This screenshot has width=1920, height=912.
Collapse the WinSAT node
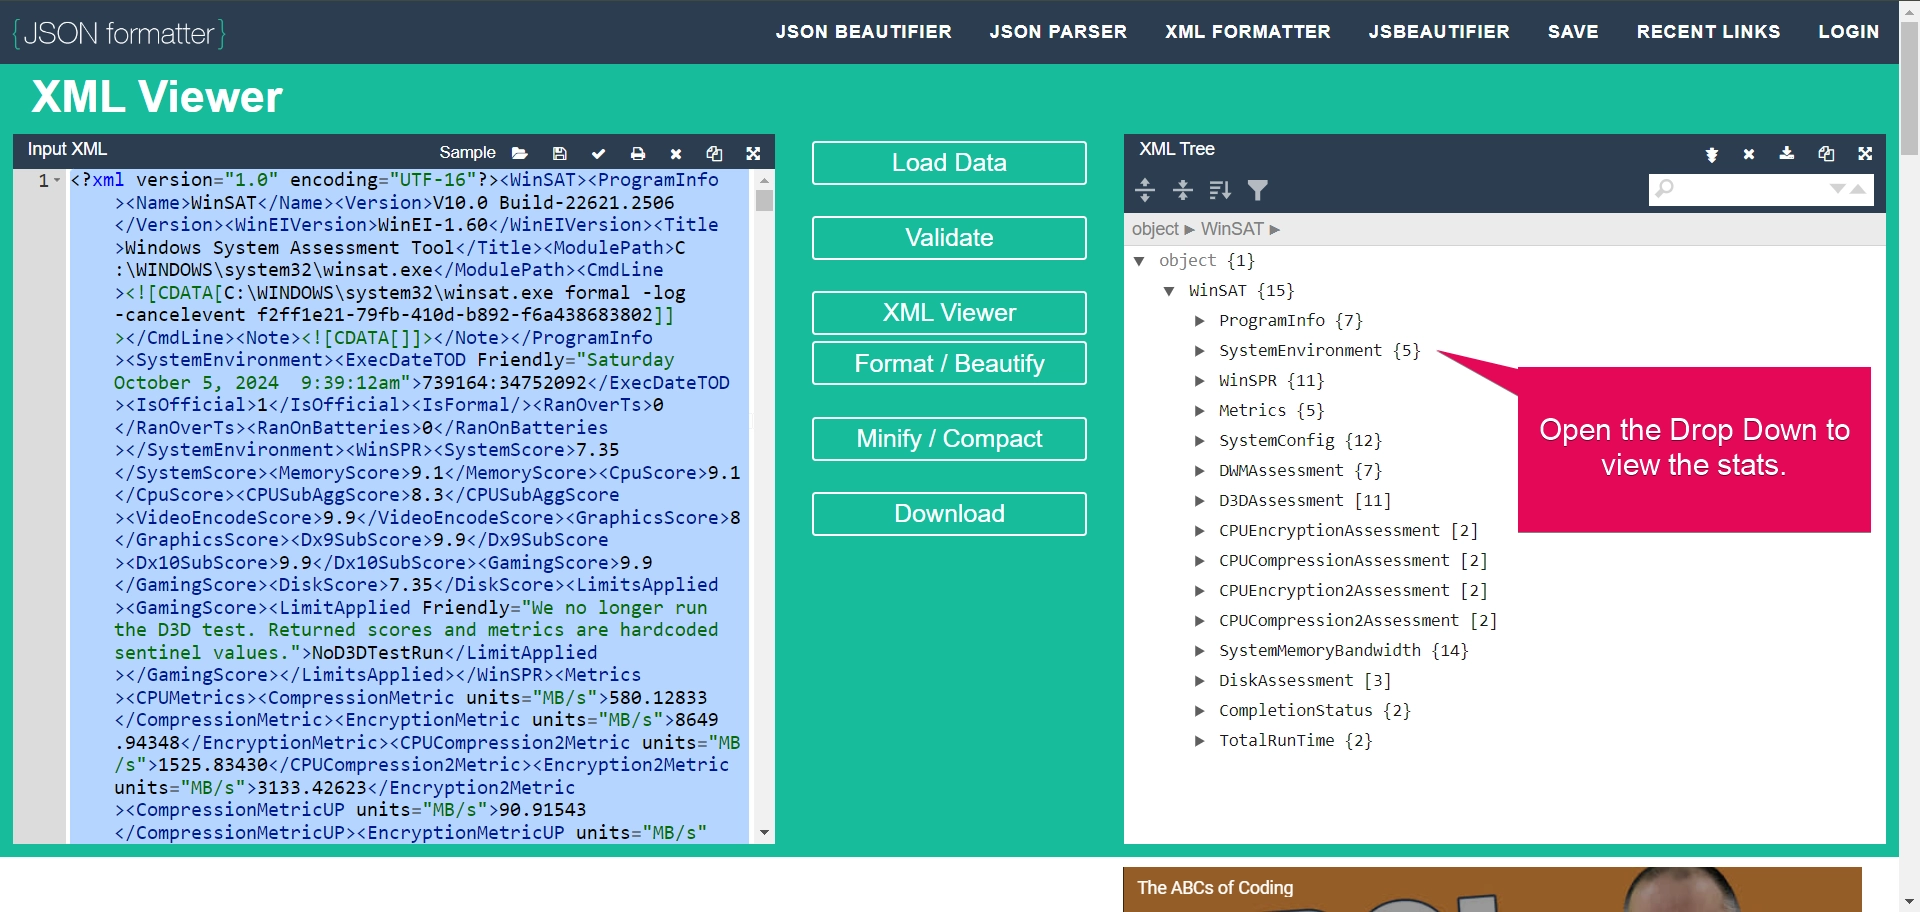(1169, 291)
